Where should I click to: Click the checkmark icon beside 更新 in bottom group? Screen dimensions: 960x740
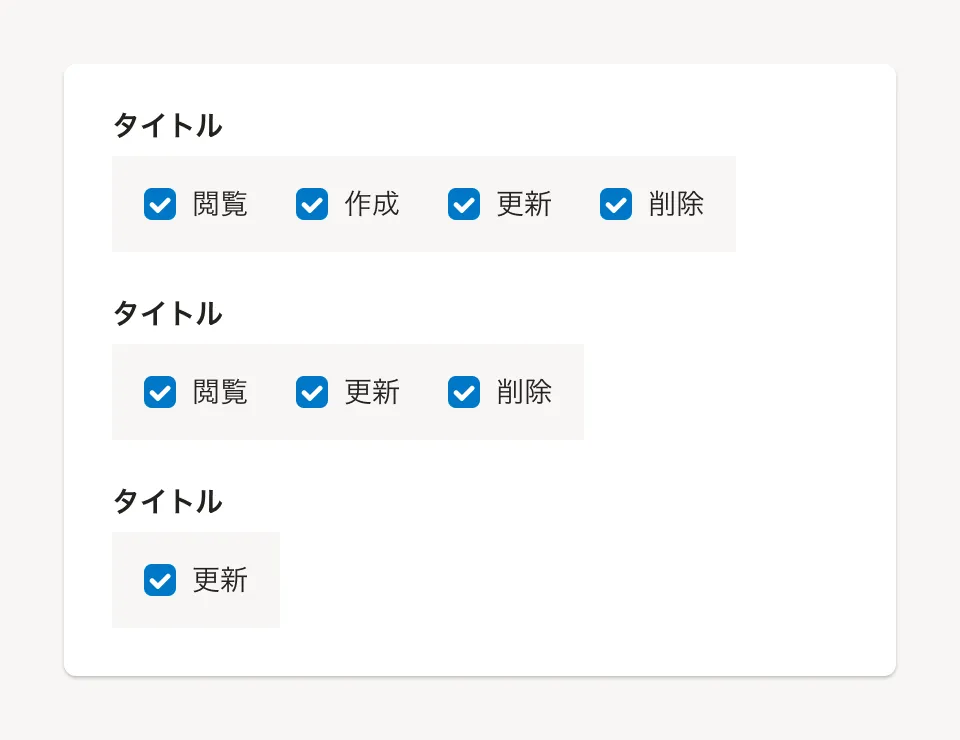(160, 580)
